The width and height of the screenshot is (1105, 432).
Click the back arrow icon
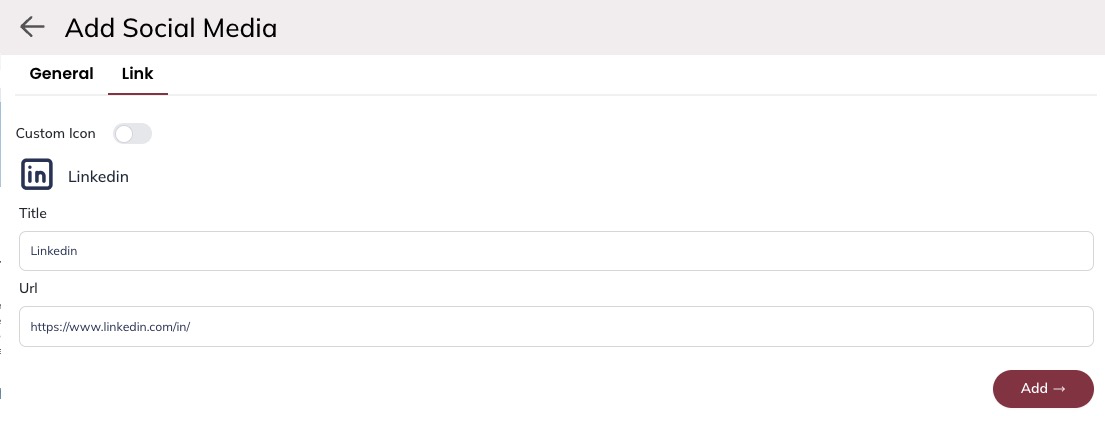pos(32,27)
